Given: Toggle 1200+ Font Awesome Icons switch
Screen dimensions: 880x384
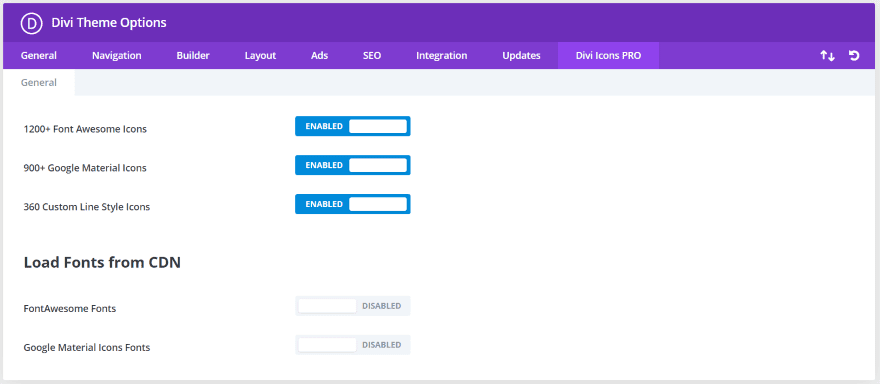Looking at the screenshot, I should point(352,126).
